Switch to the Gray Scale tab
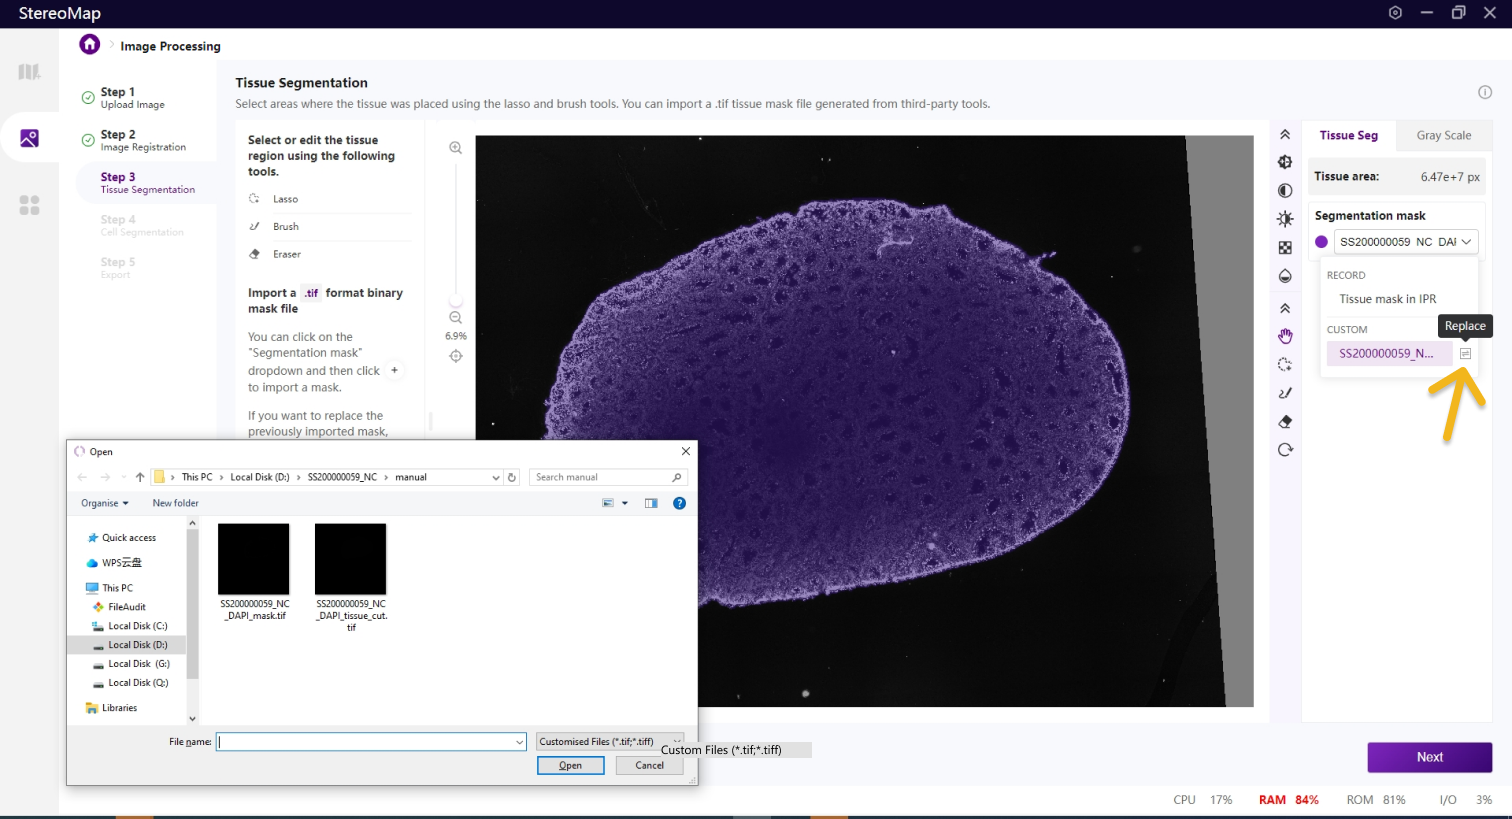 point(1443,136)
